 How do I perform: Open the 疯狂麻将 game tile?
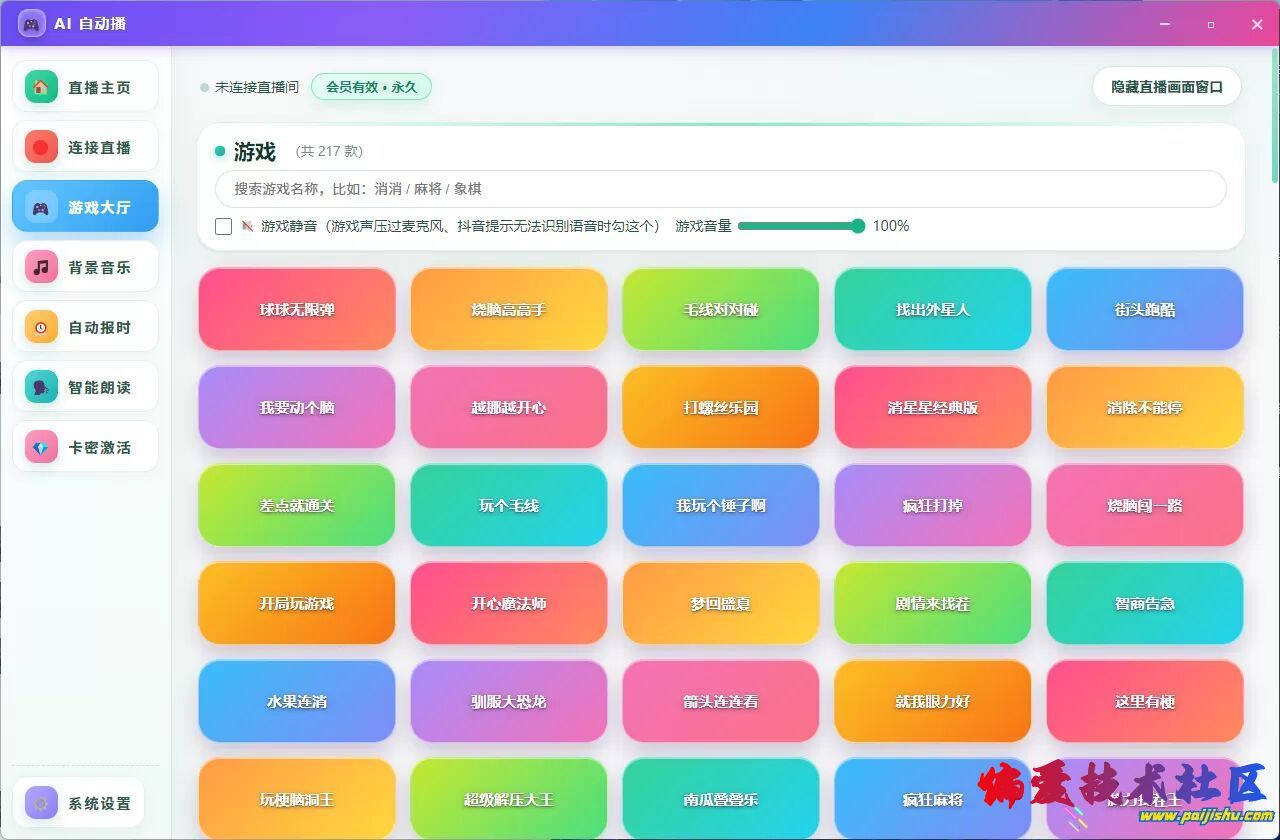click(933, 800)
